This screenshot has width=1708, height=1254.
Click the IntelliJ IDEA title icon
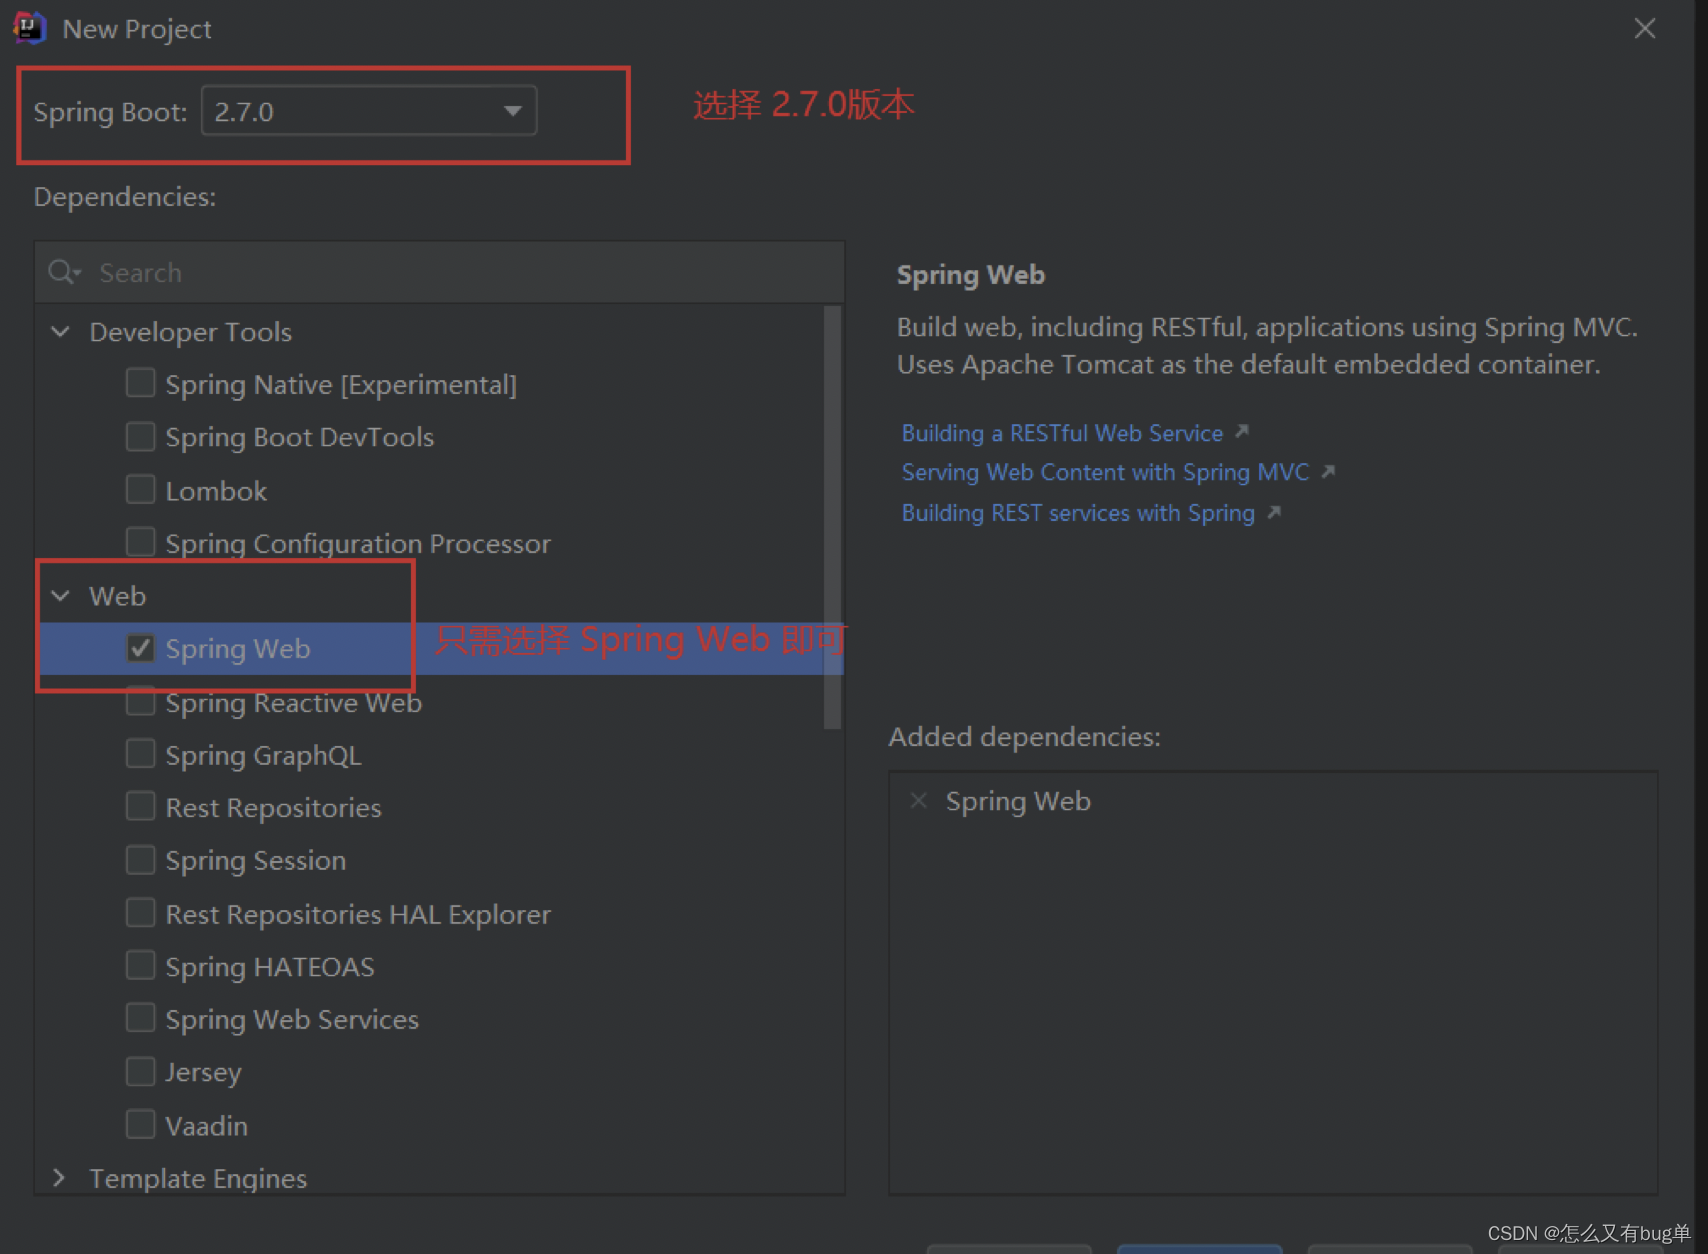tap(30, 29)
